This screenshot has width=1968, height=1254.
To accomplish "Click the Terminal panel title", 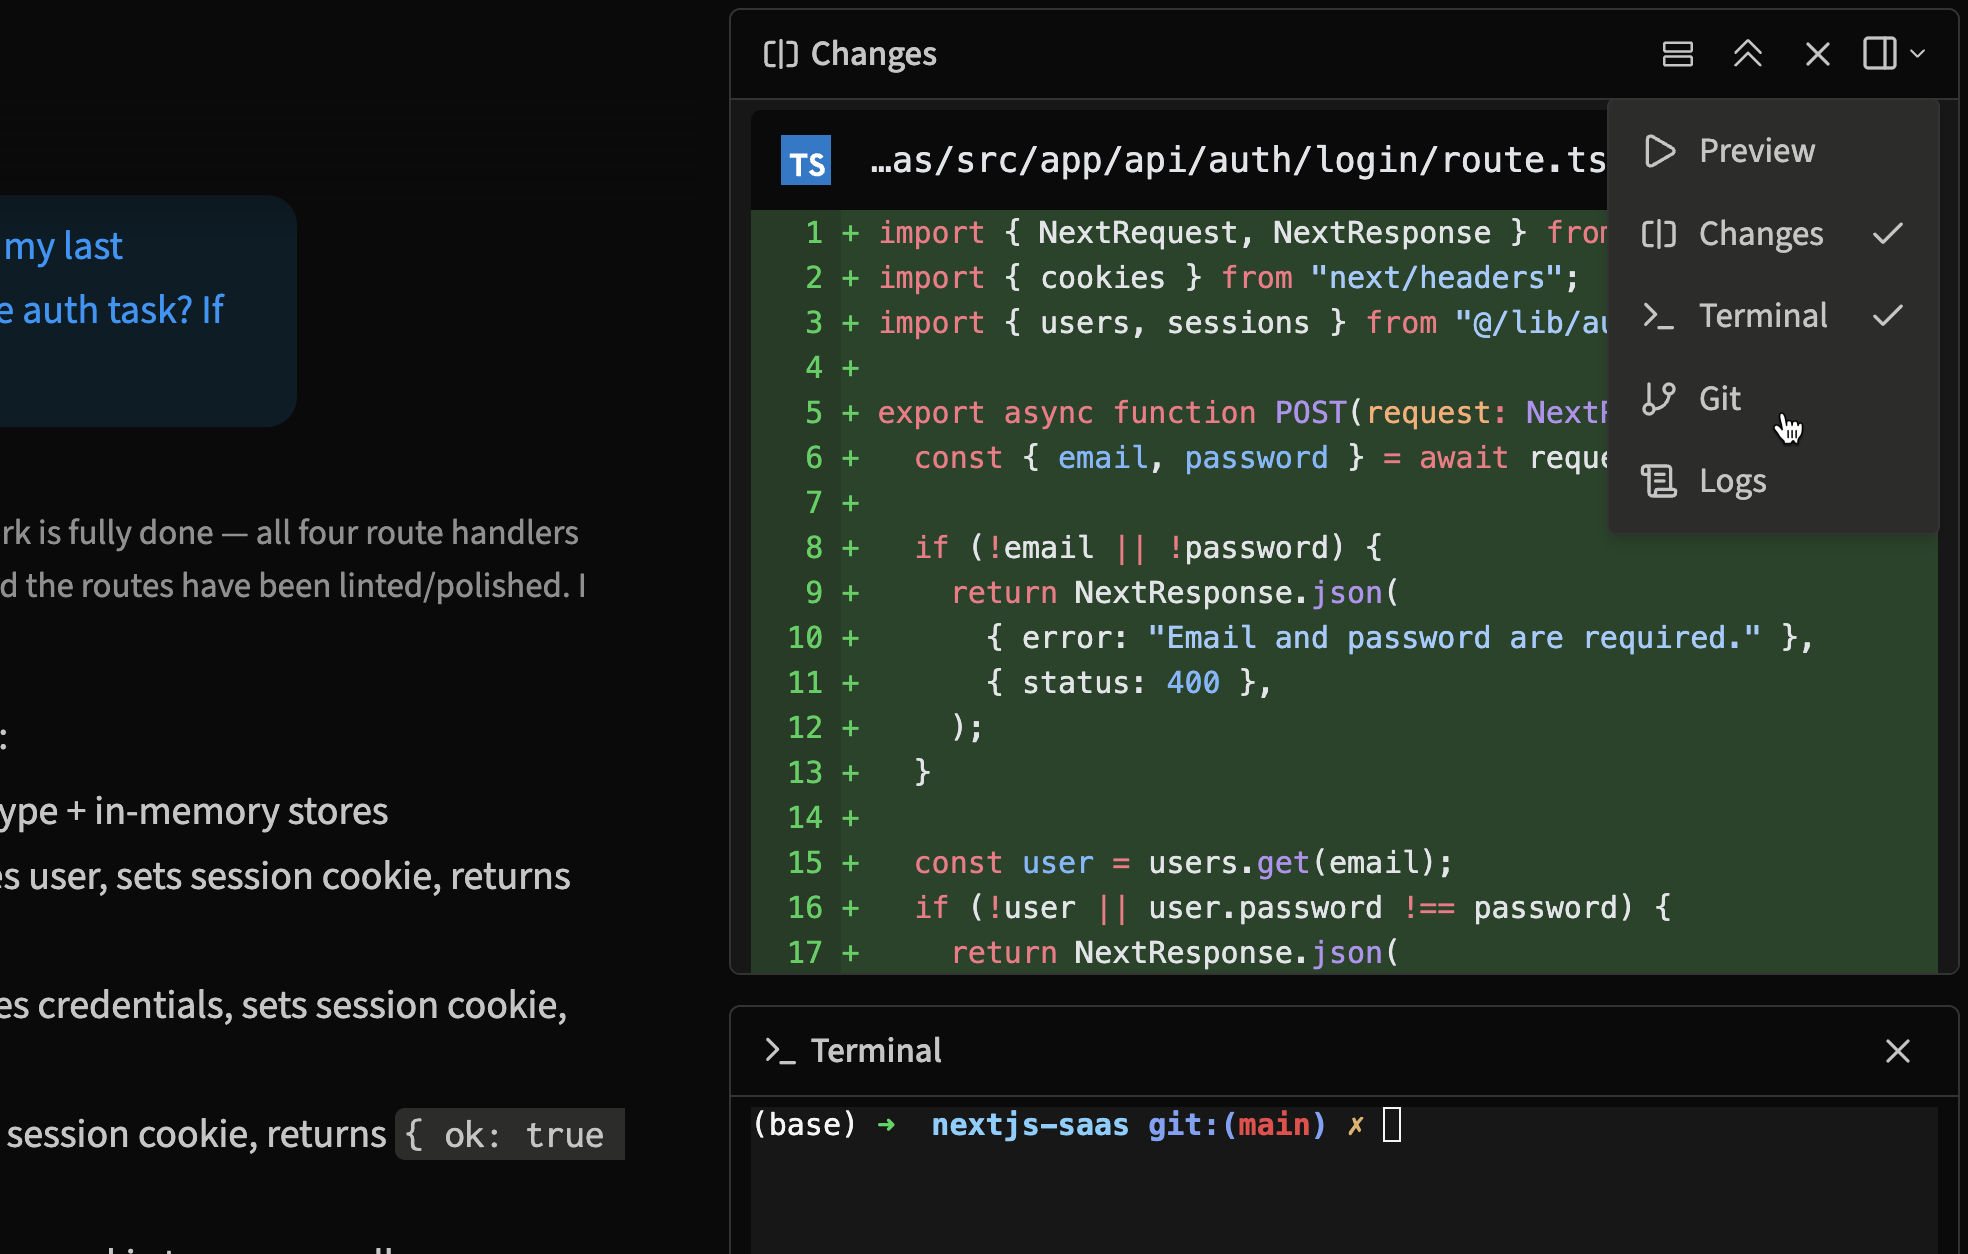I will click(x=876, y=1051).
